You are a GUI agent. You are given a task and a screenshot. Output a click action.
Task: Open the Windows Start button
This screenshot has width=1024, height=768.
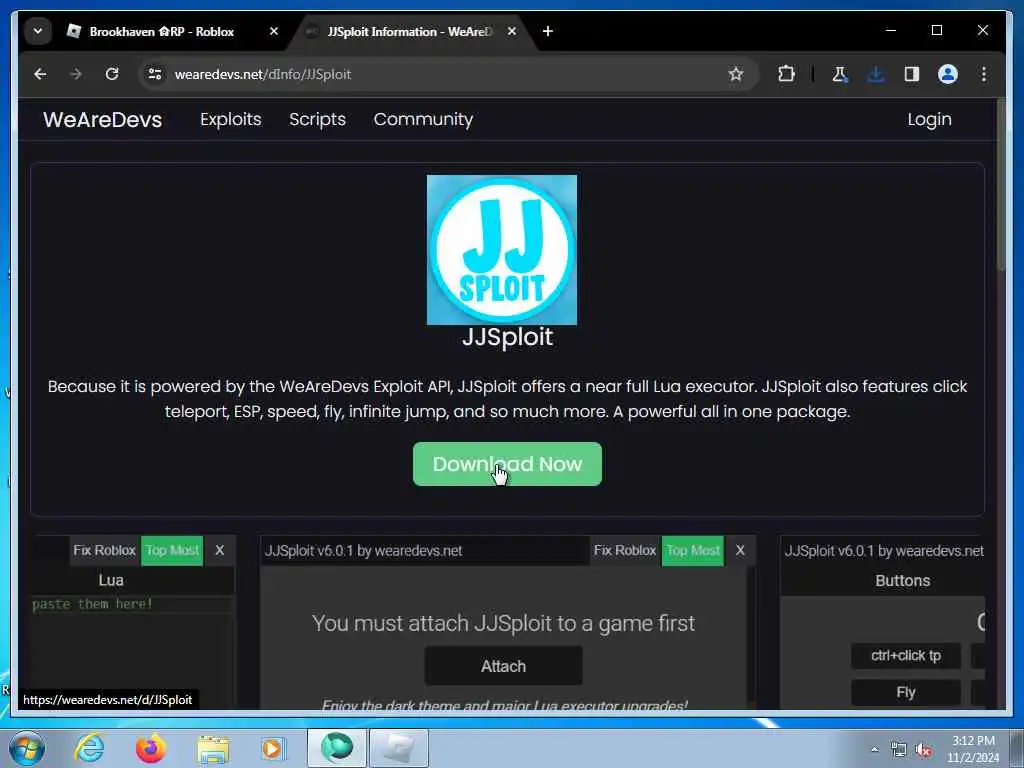(x=26, y=748)
